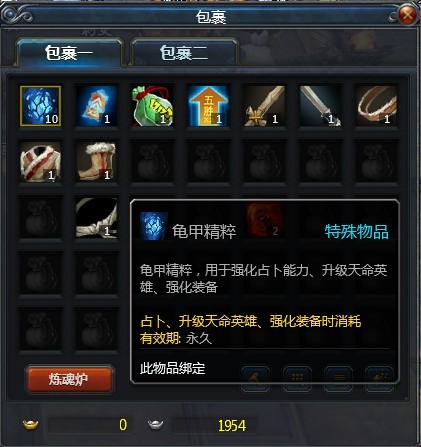
Task: Switch to the 包裹二 tab
Action: tap(184, 53)
